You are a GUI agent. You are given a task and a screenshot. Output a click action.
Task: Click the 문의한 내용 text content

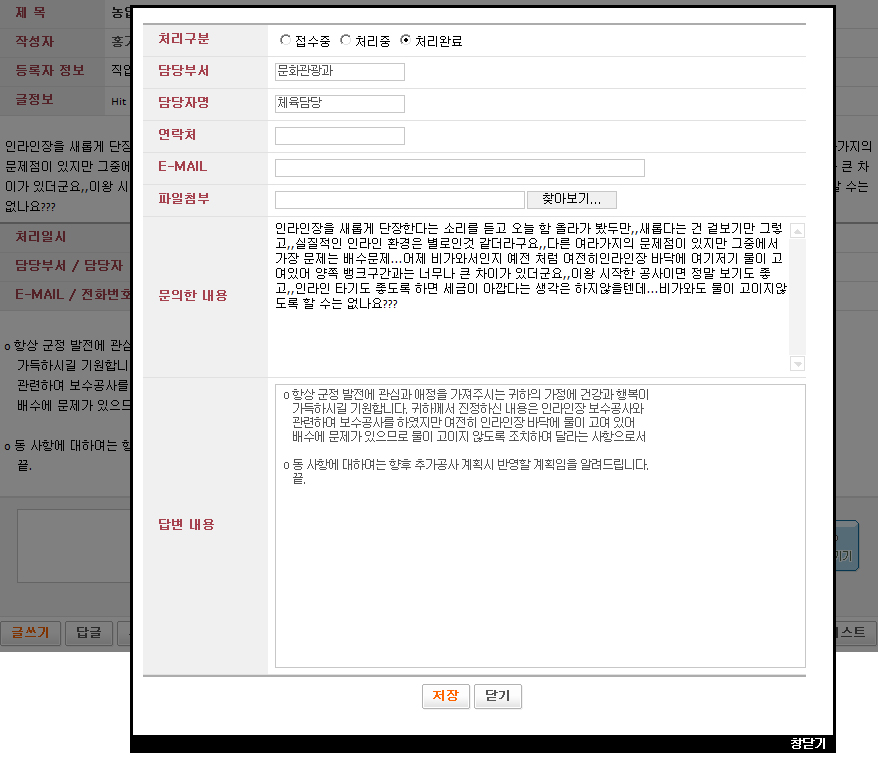(x=531, y=266)
